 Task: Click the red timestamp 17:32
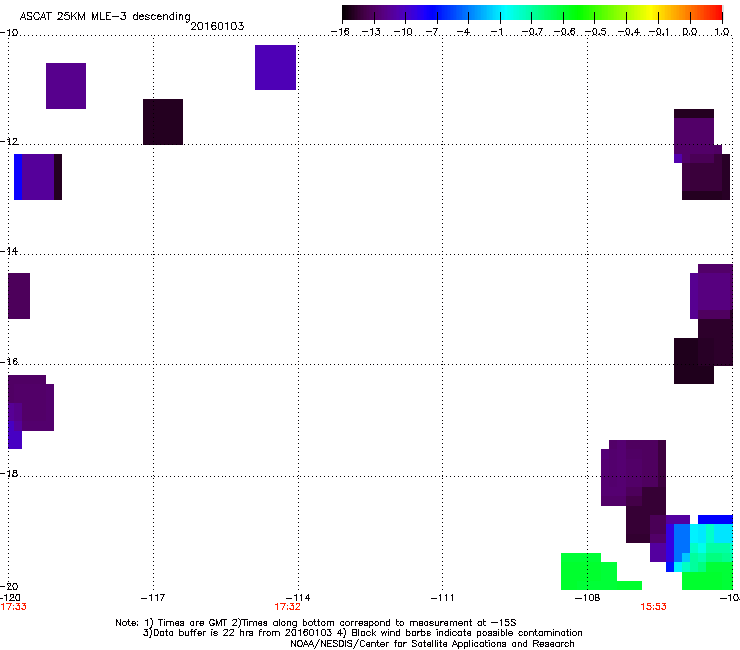pyautogui.click(x=287, y=607)
